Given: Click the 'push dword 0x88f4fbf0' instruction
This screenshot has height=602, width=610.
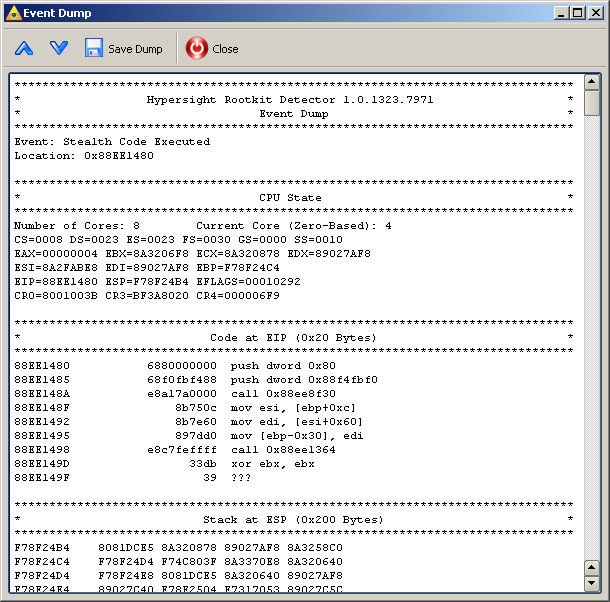Looking at the screenshot, I should tap(304, 380).
